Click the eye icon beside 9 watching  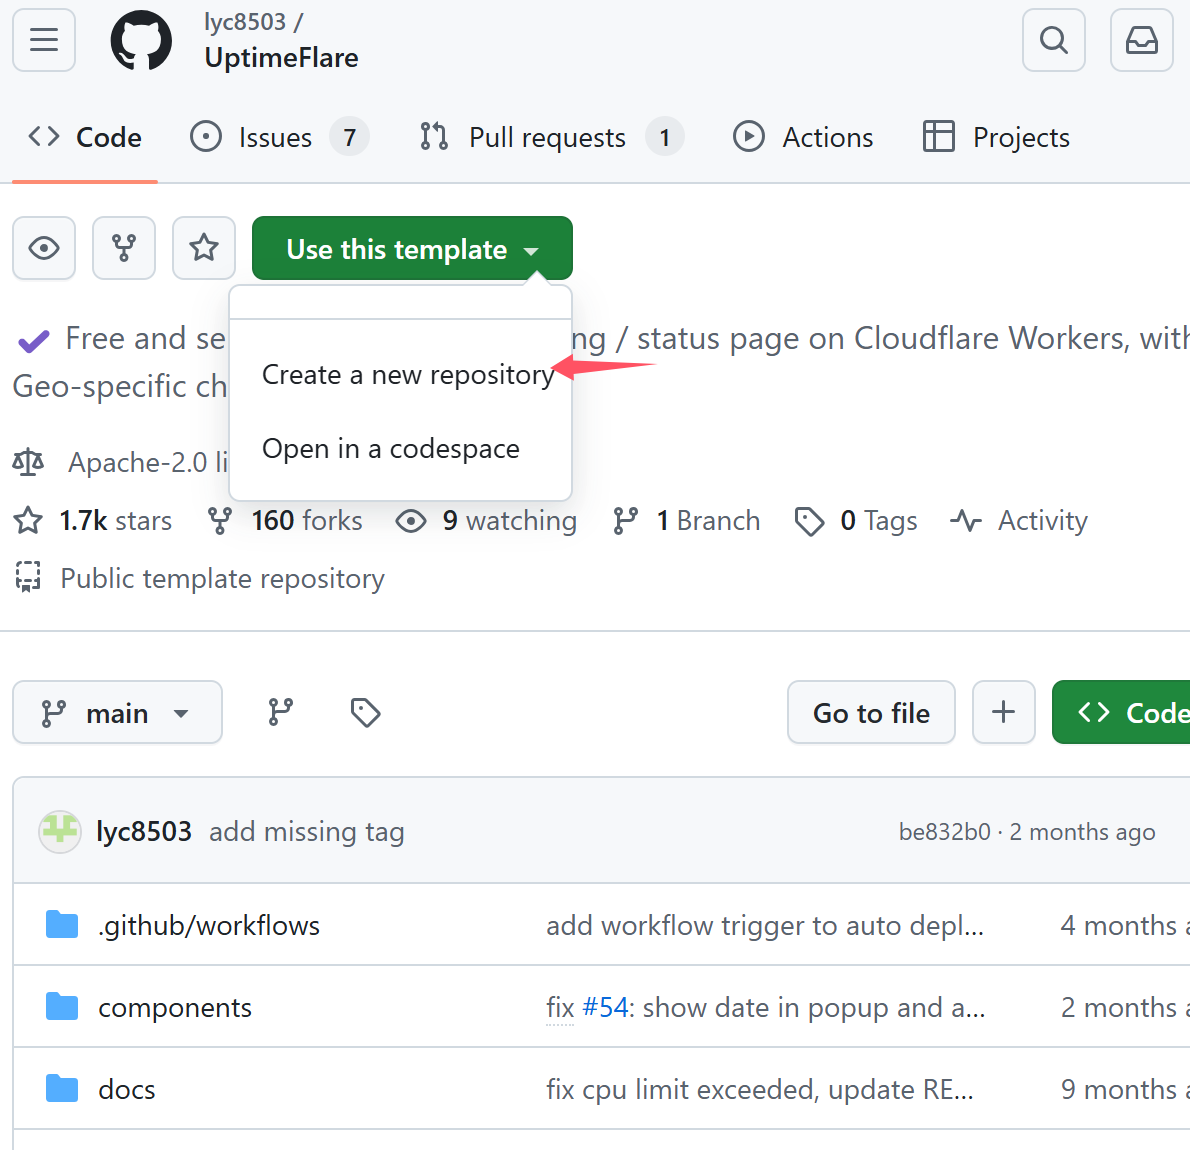pyautogui.click(x=411, y=521)
